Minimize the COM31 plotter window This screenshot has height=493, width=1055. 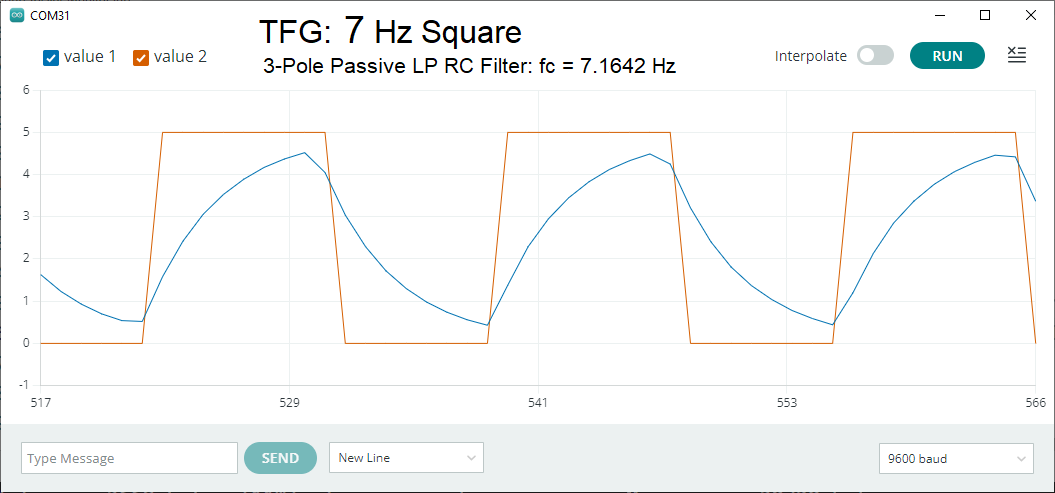click(939, 16)
